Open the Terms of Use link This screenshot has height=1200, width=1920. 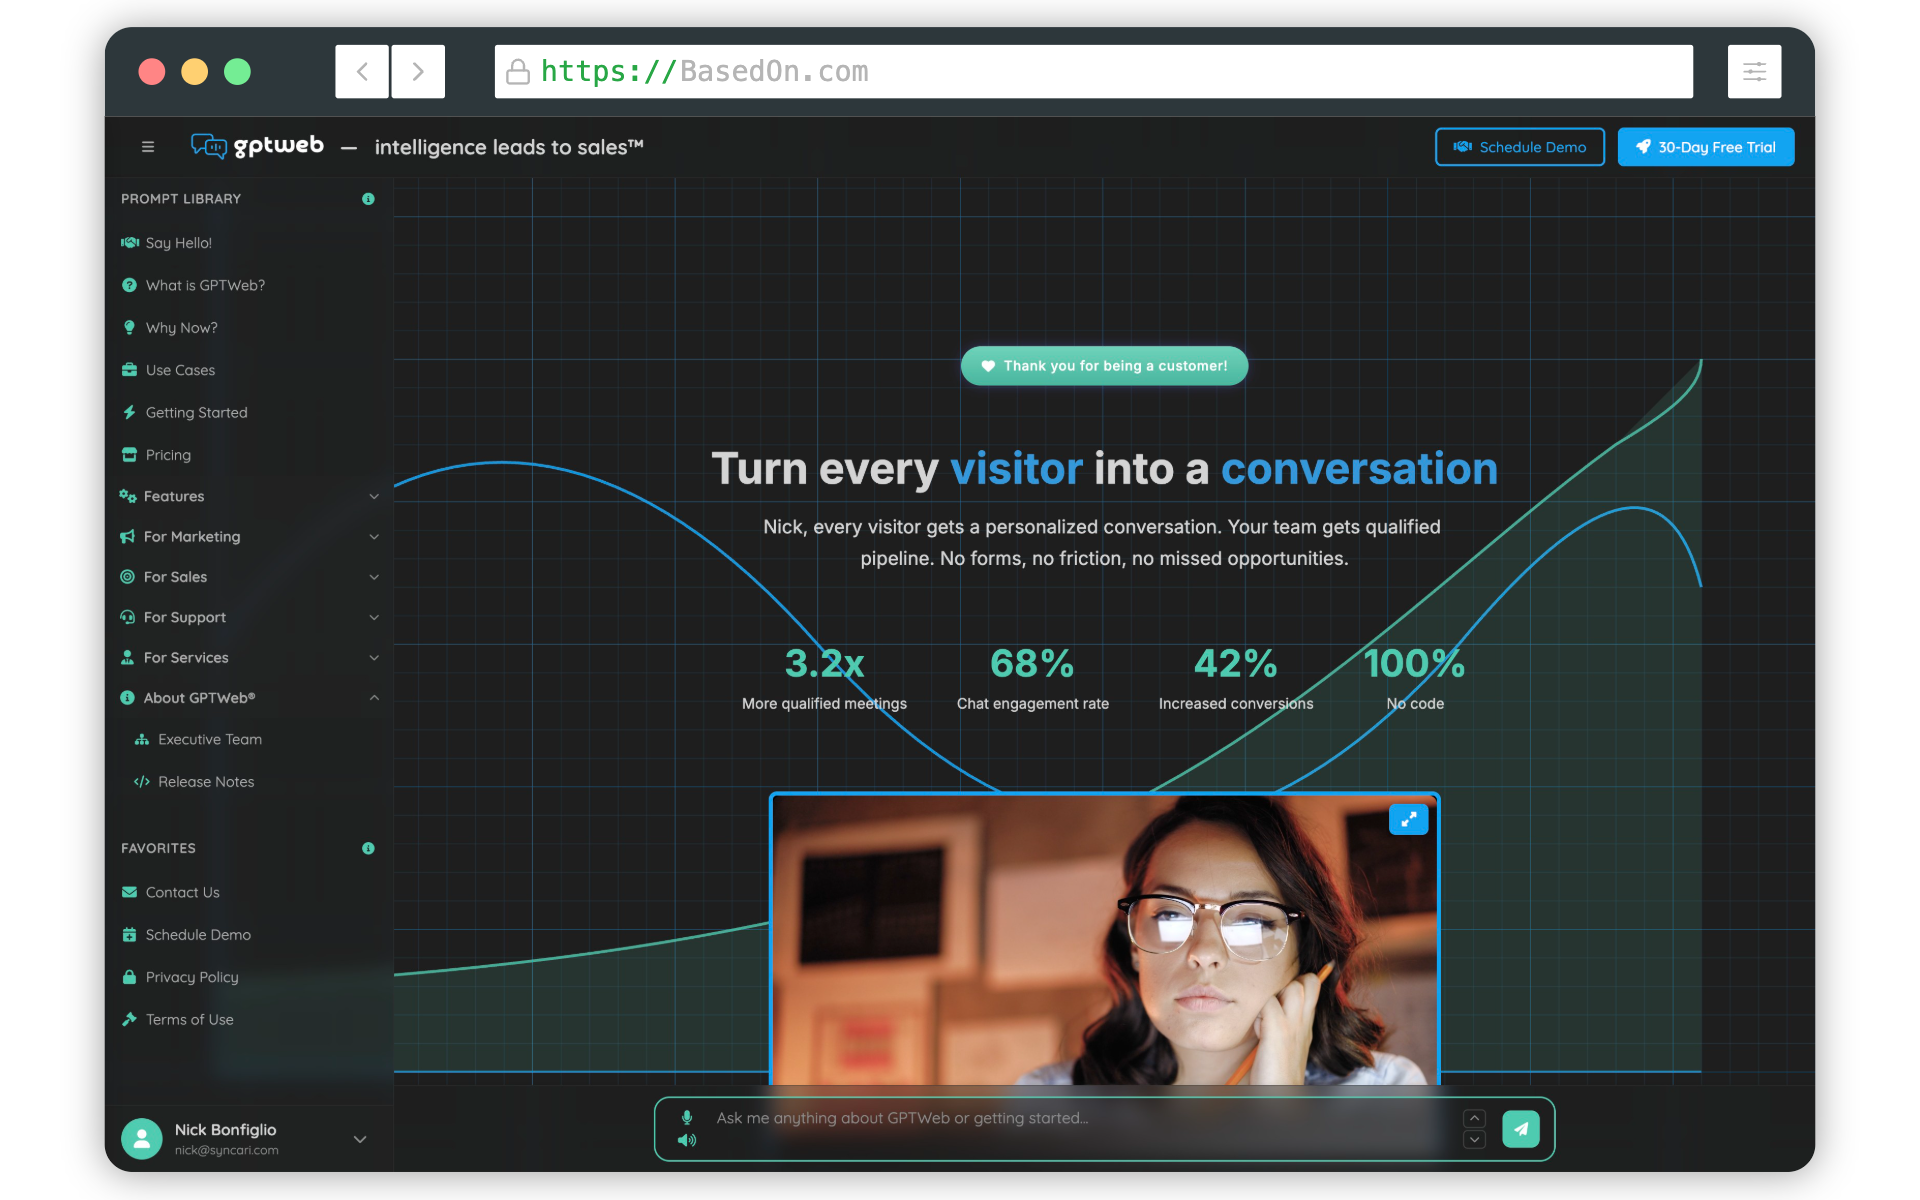178,1019
